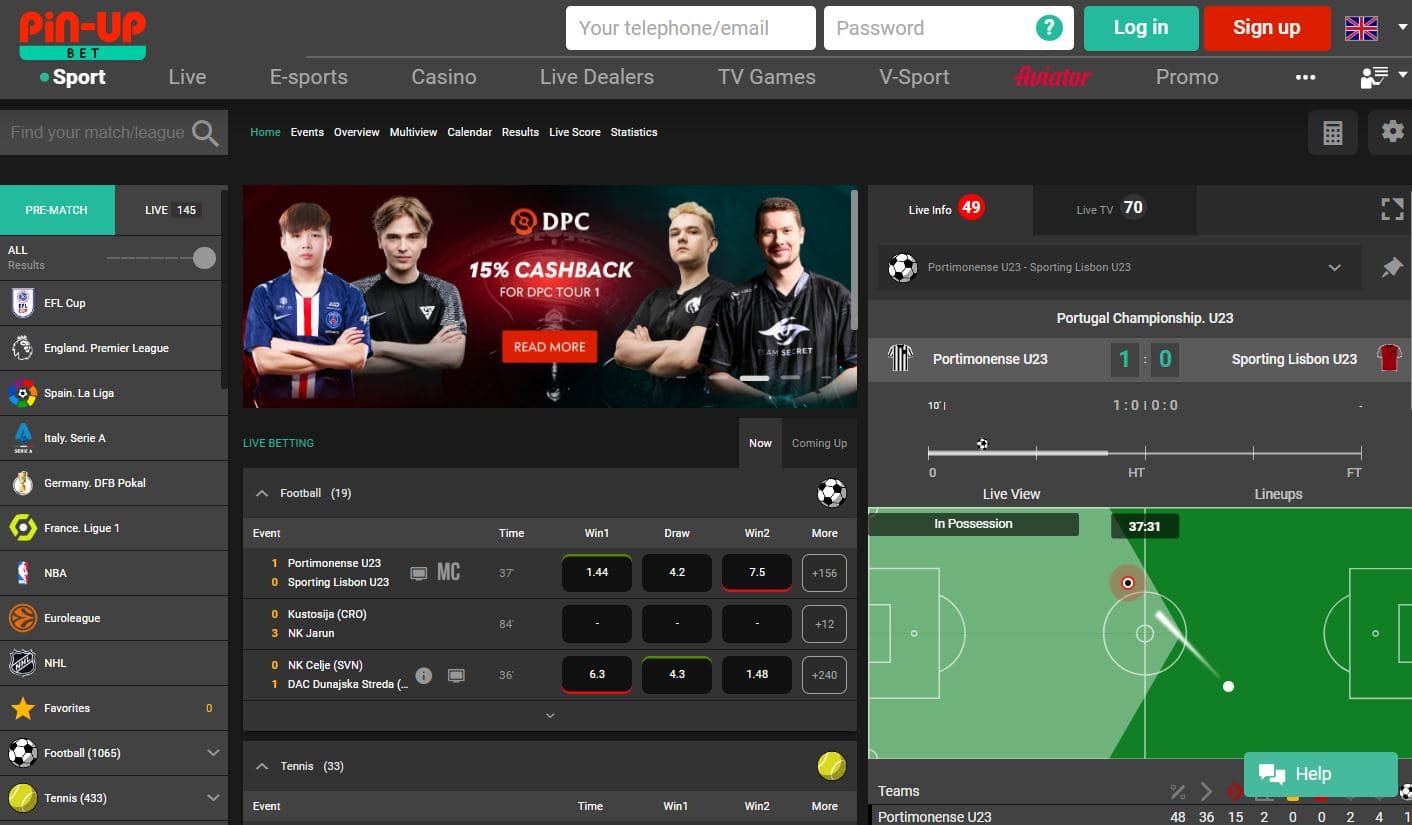
Task: Switch to the Live TV tab
Action: click(x=1114, y=209)
